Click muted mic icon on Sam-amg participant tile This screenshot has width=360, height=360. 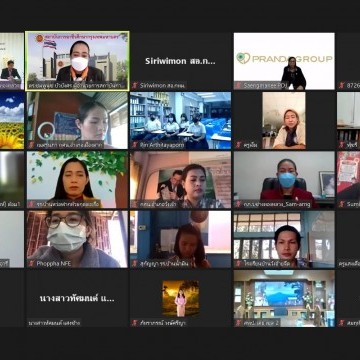(238, 204)
